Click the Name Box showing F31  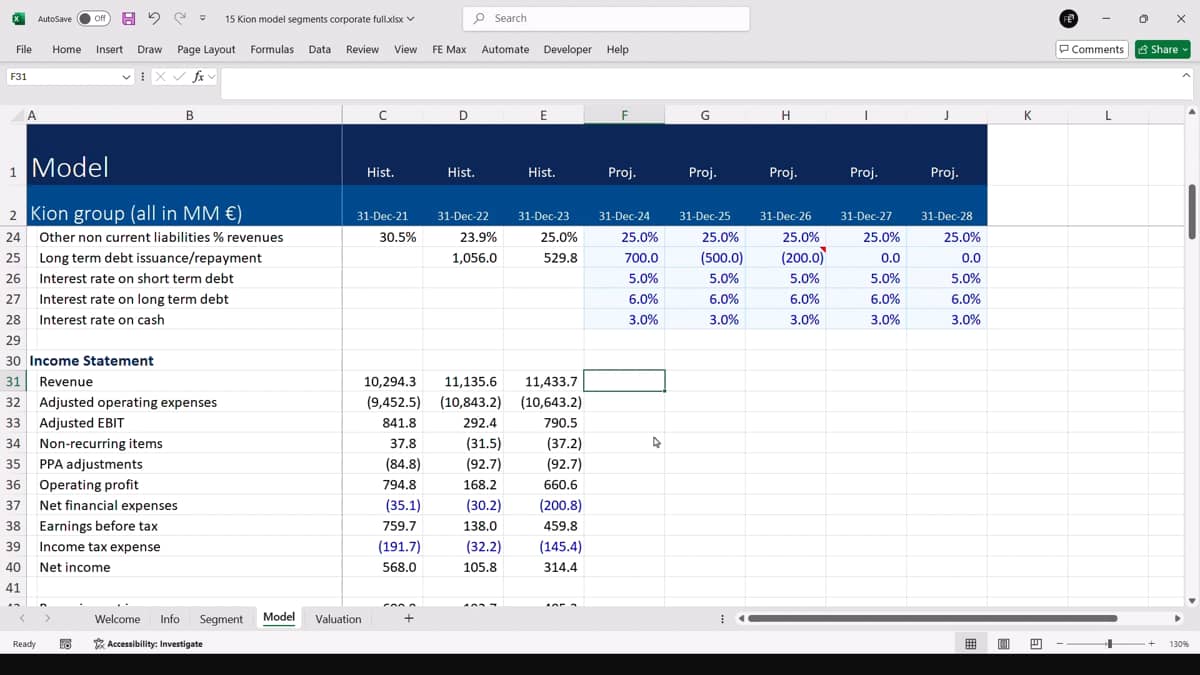point(62,76)
